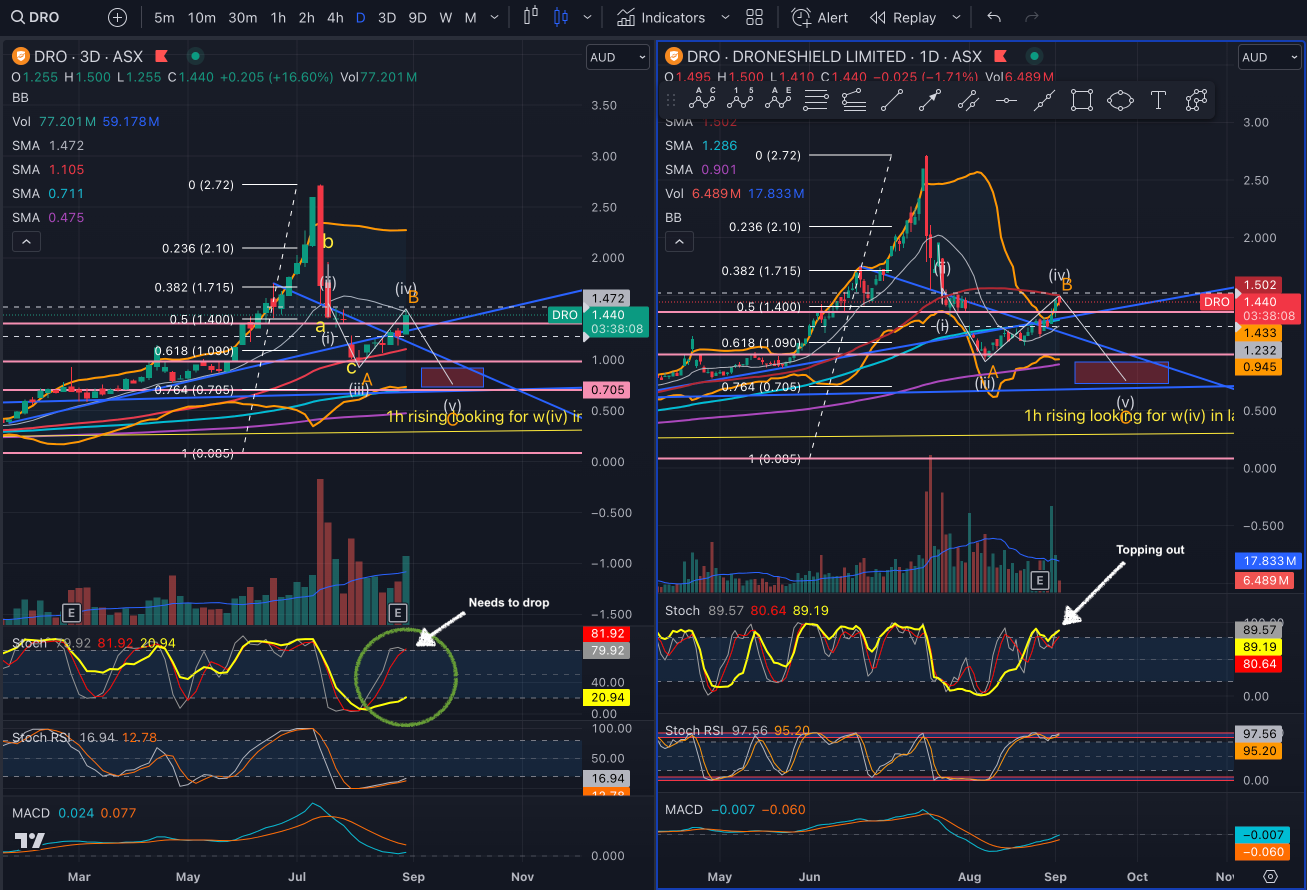Open AUD currency dropdown on 3D chart
This screenshot has height=890, width=1307.
pos(618,57)
